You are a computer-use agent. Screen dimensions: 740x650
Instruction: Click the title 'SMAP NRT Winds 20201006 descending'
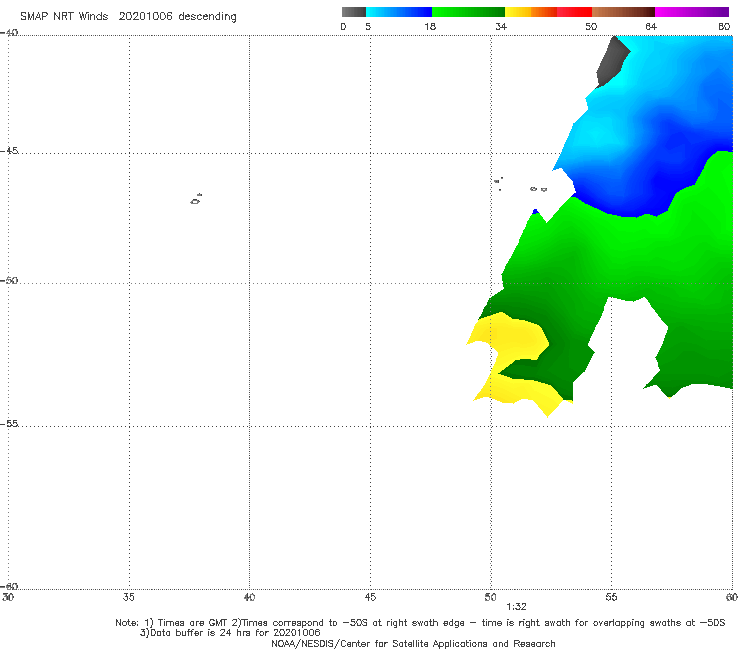coord(128,17)
